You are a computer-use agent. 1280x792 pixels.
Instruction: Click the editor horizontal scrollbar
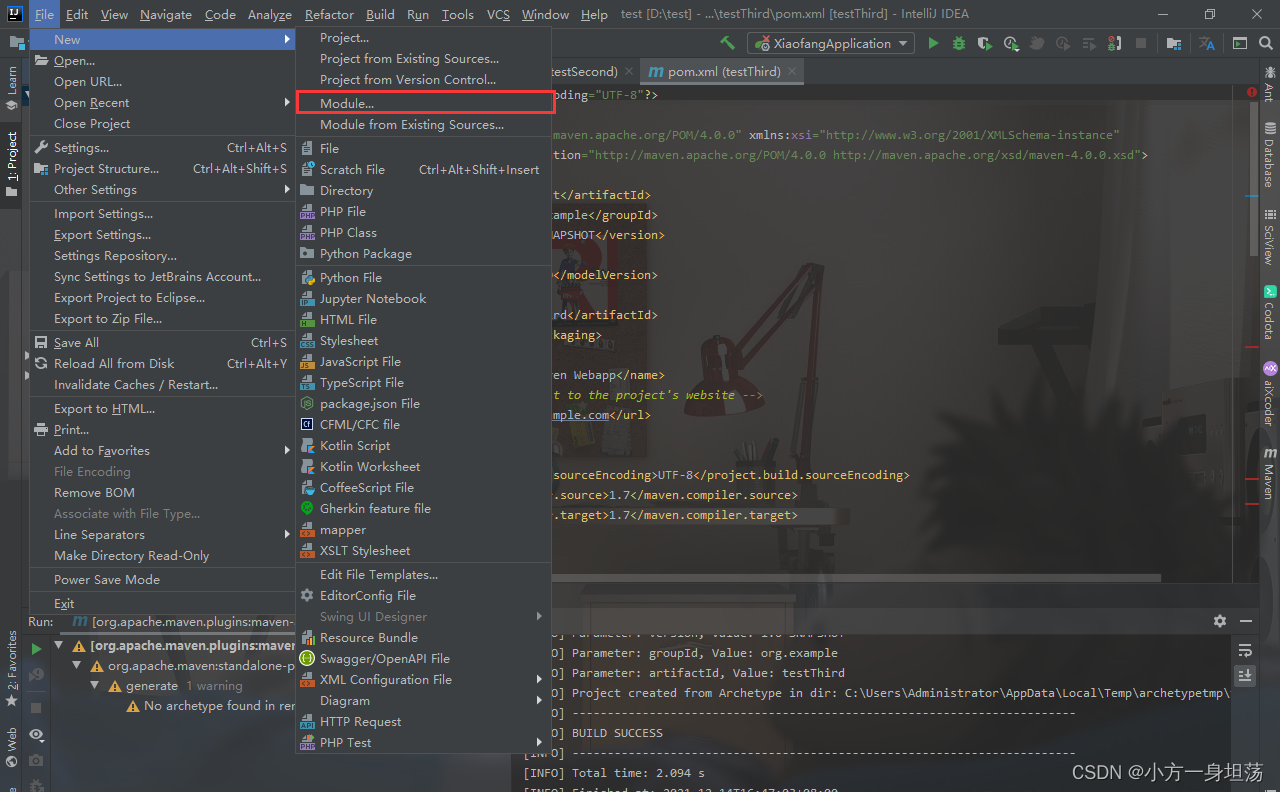(855, 578)
